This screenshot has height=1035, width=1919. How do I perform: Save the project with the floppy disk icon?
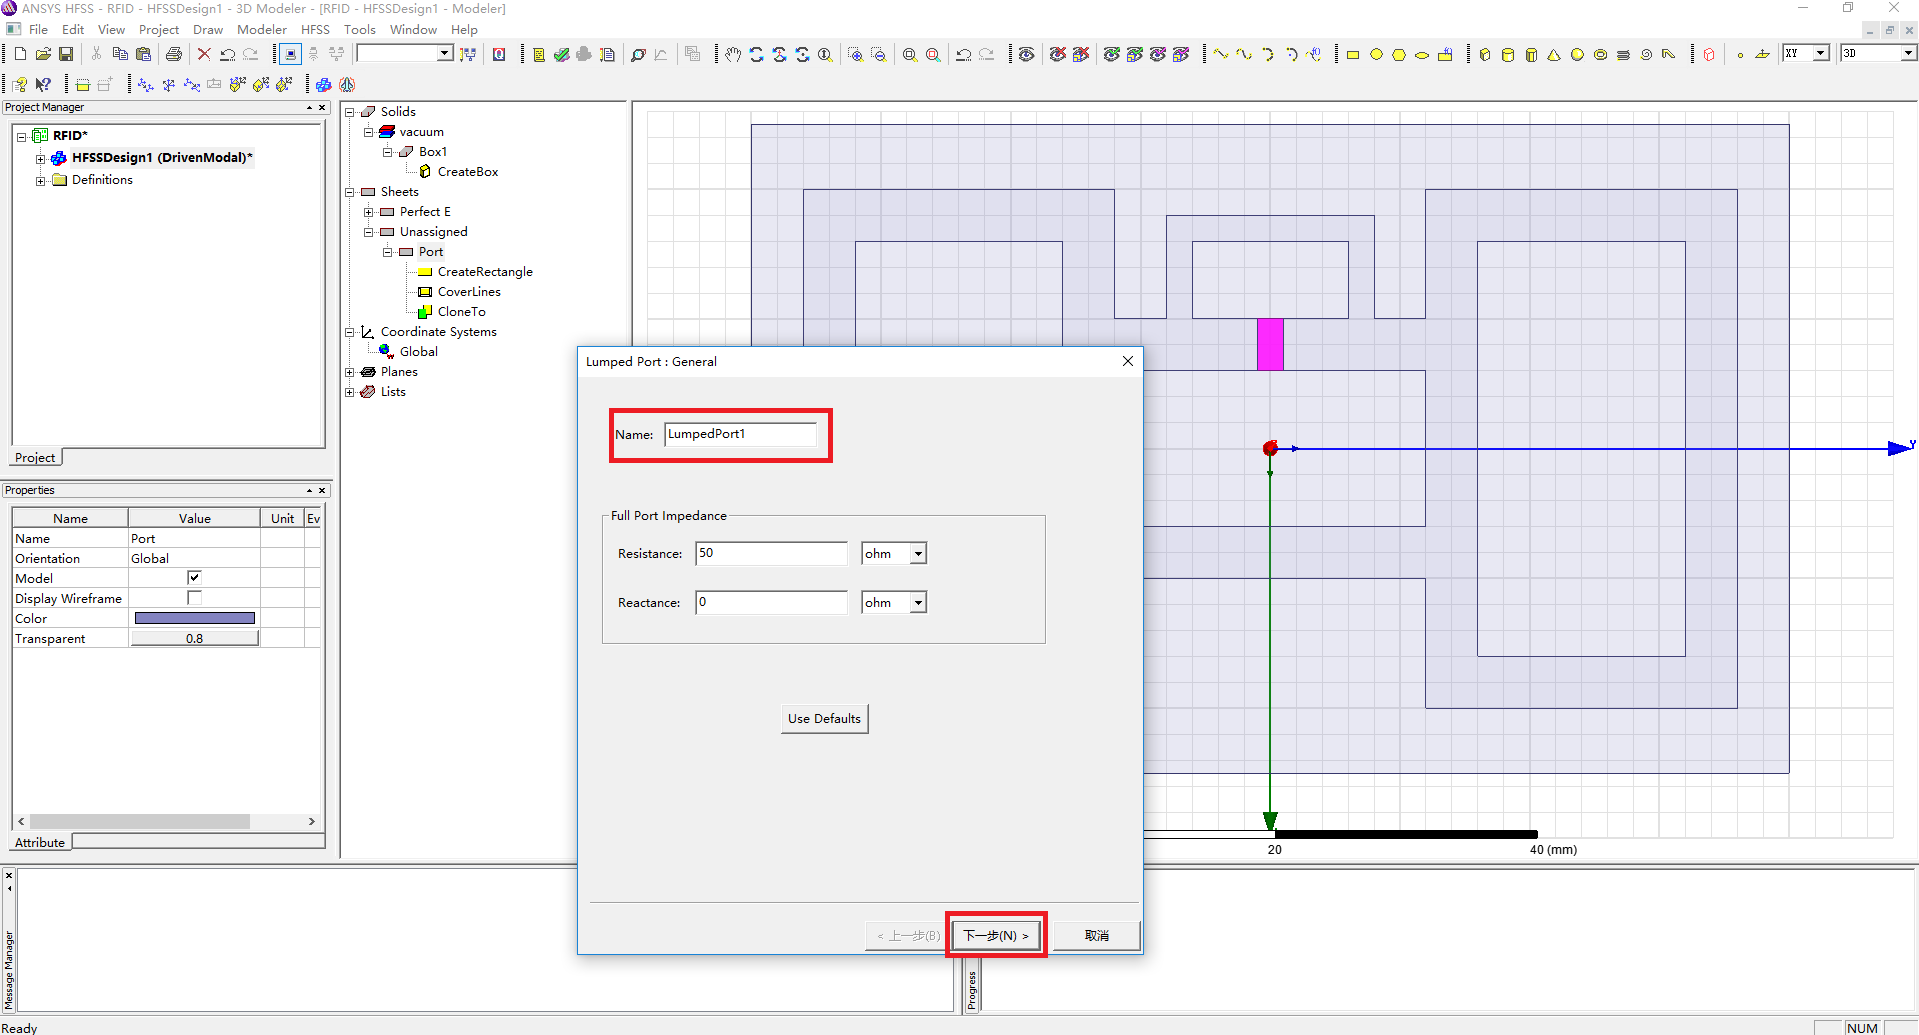(66, 54)
